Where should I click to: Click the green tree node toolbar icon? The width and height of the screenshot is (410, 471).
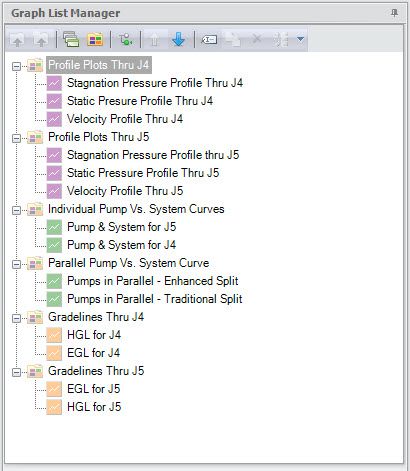[x=126, y=40]
